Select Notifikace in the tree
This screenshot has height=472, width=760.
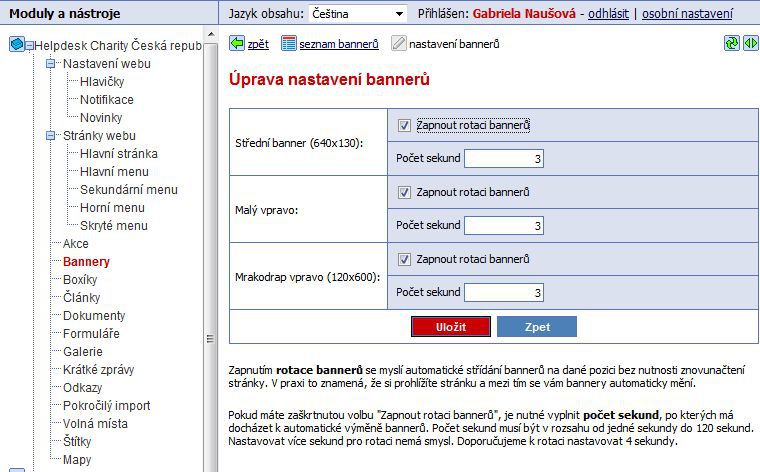[107, 99]
